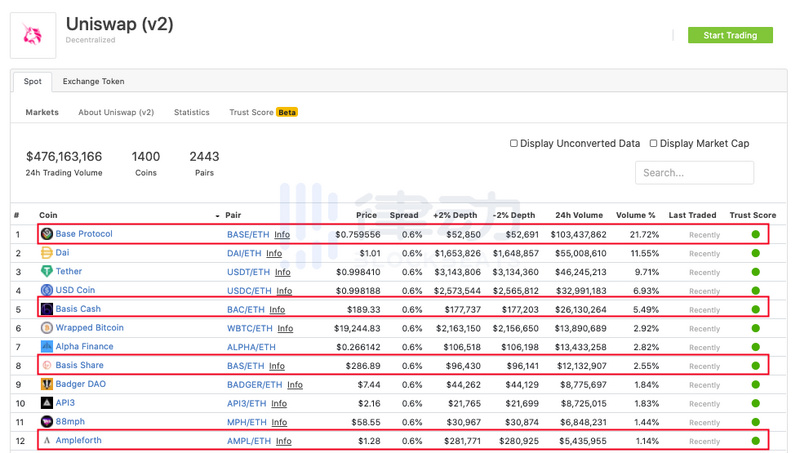Click the Wrapped Bitcoin coin icon
The image size is (800, 453).
coord(47,328)
